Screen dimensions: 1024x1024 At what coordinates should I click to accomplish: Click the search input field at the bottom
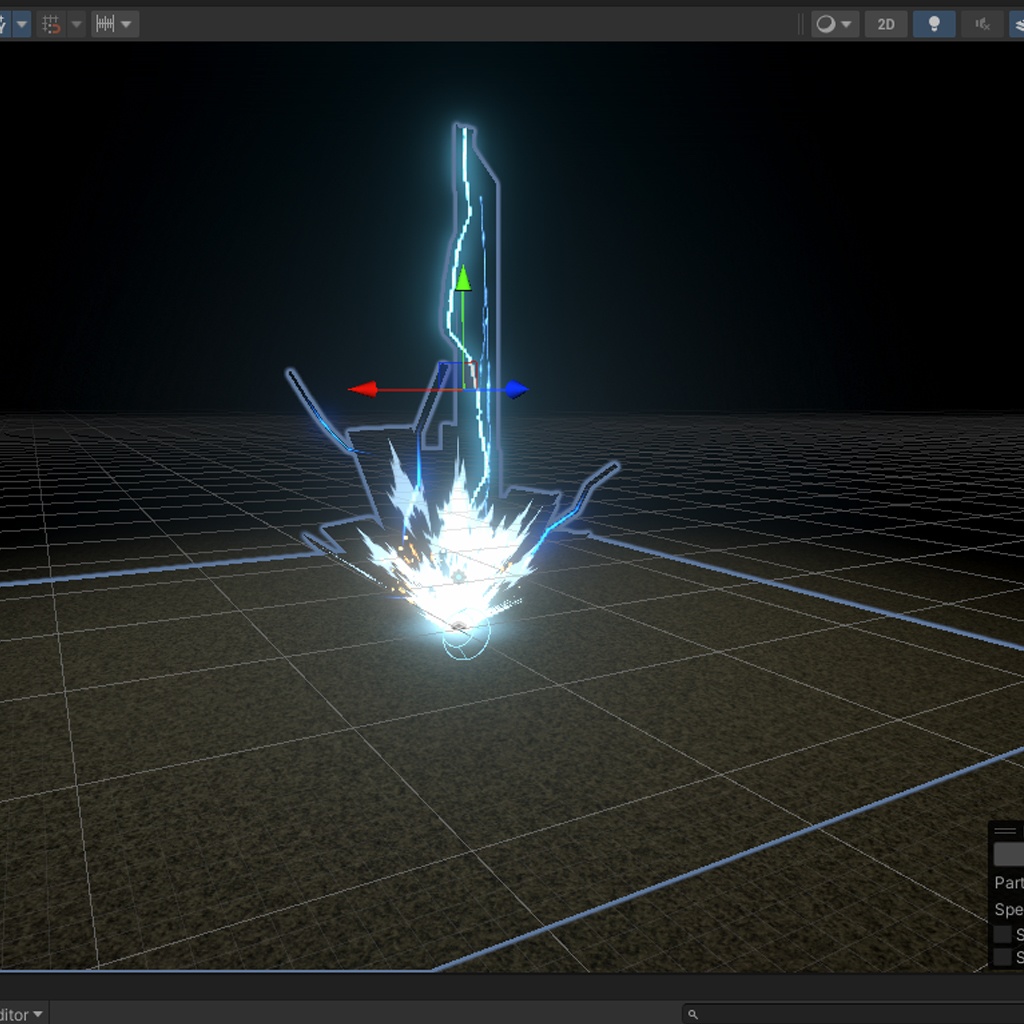[x=850, y=1014]
